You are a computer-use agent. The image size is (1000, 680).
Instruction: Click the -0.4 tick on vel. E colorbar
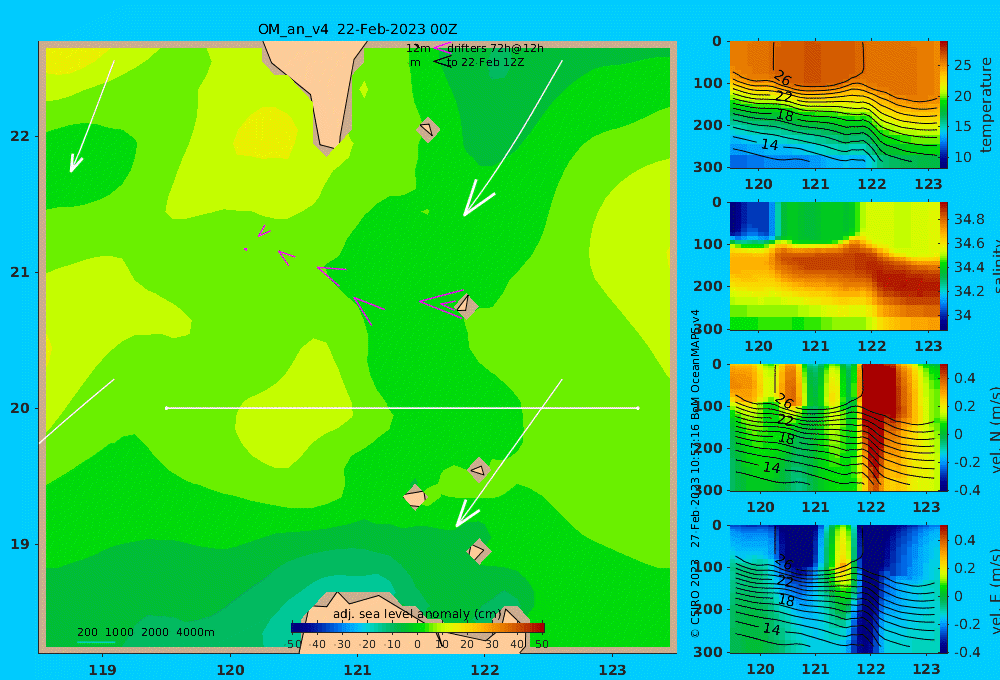pos(967,652)
